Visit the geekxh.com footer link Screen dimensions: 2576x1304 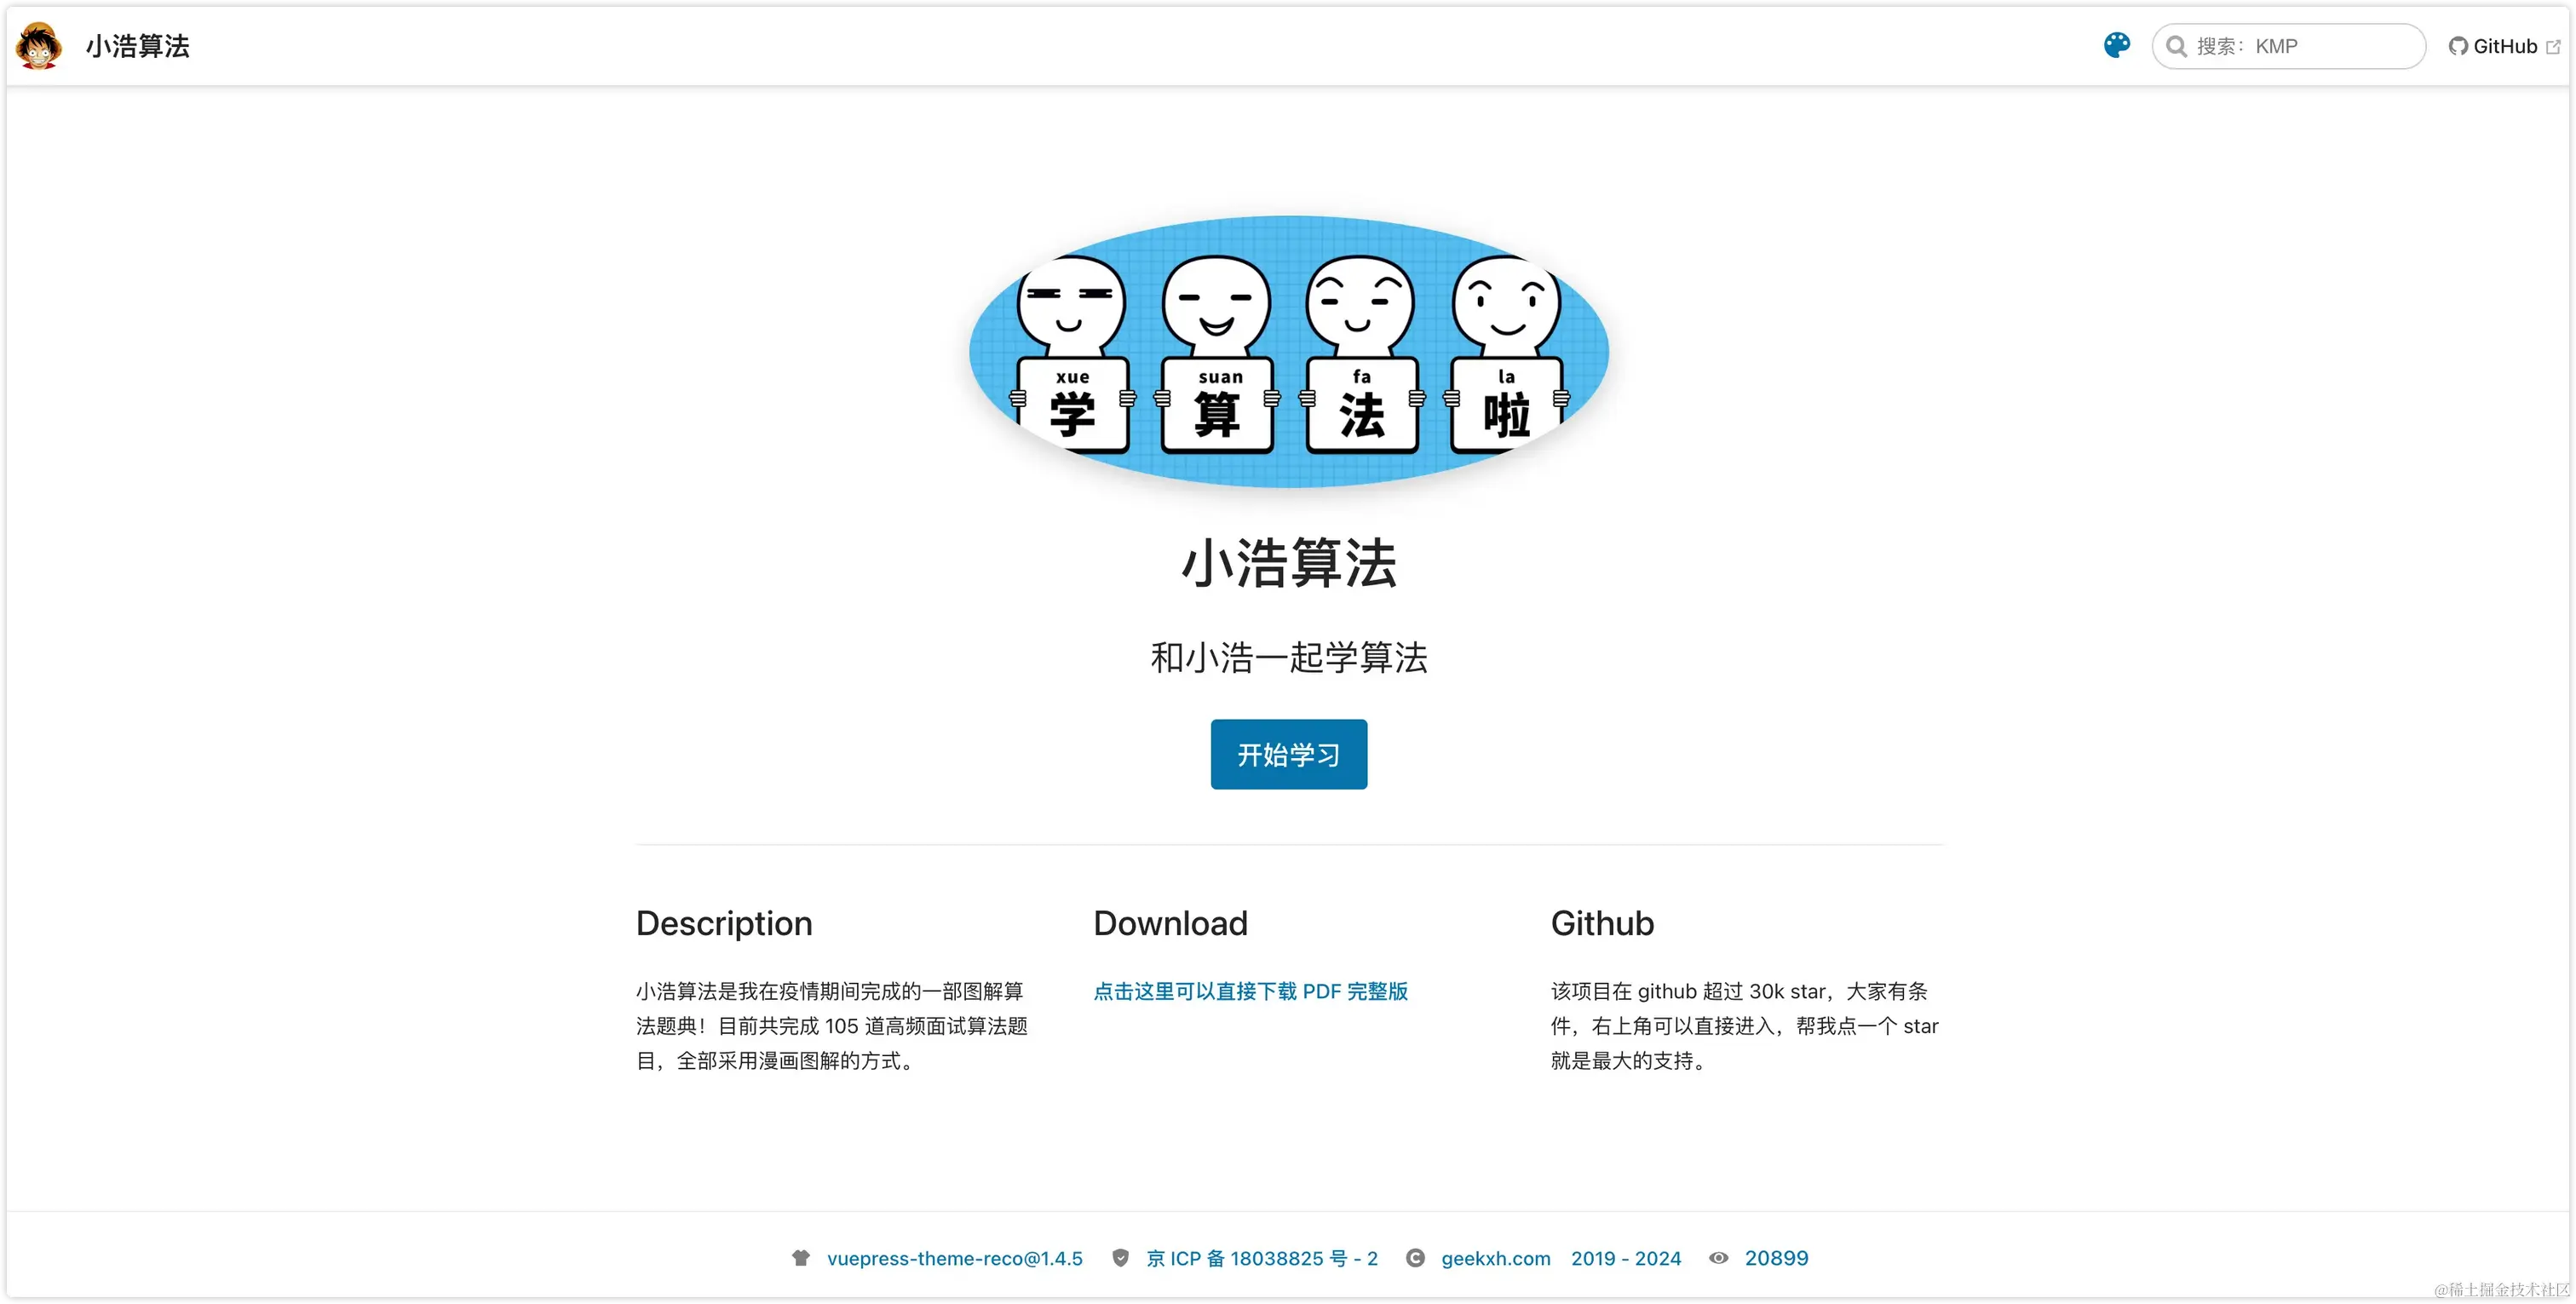1495,1258
